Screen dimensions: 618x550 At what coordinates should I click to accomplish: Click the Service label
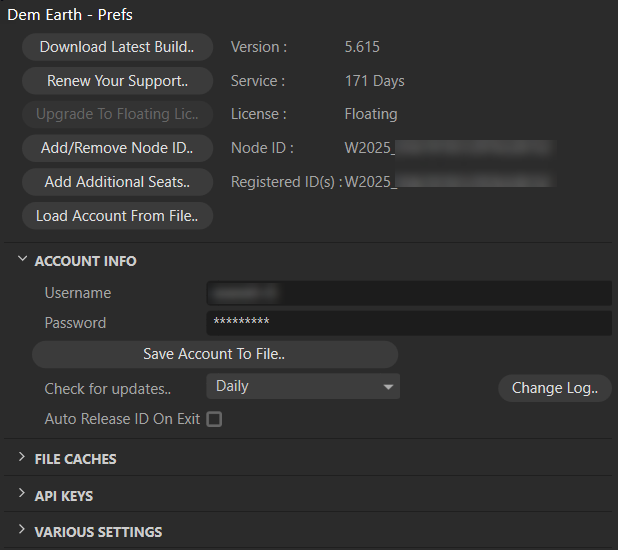click(x=258, y=81)
